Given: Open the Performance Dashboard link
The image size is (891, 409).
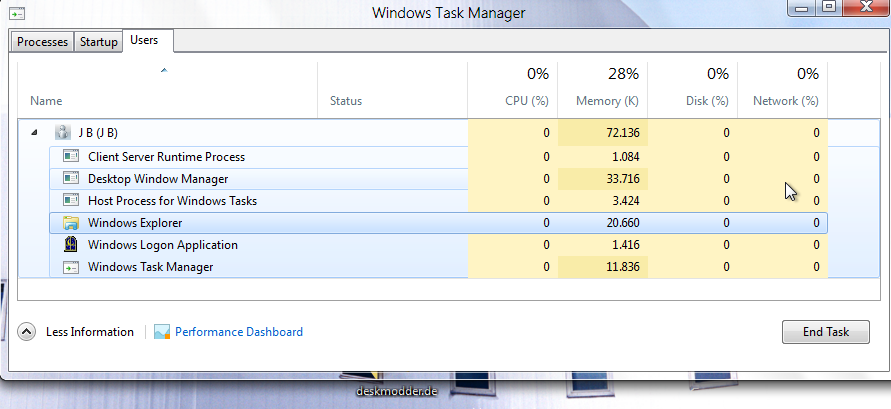Looking at the screenshot, I should pos(239,332).
